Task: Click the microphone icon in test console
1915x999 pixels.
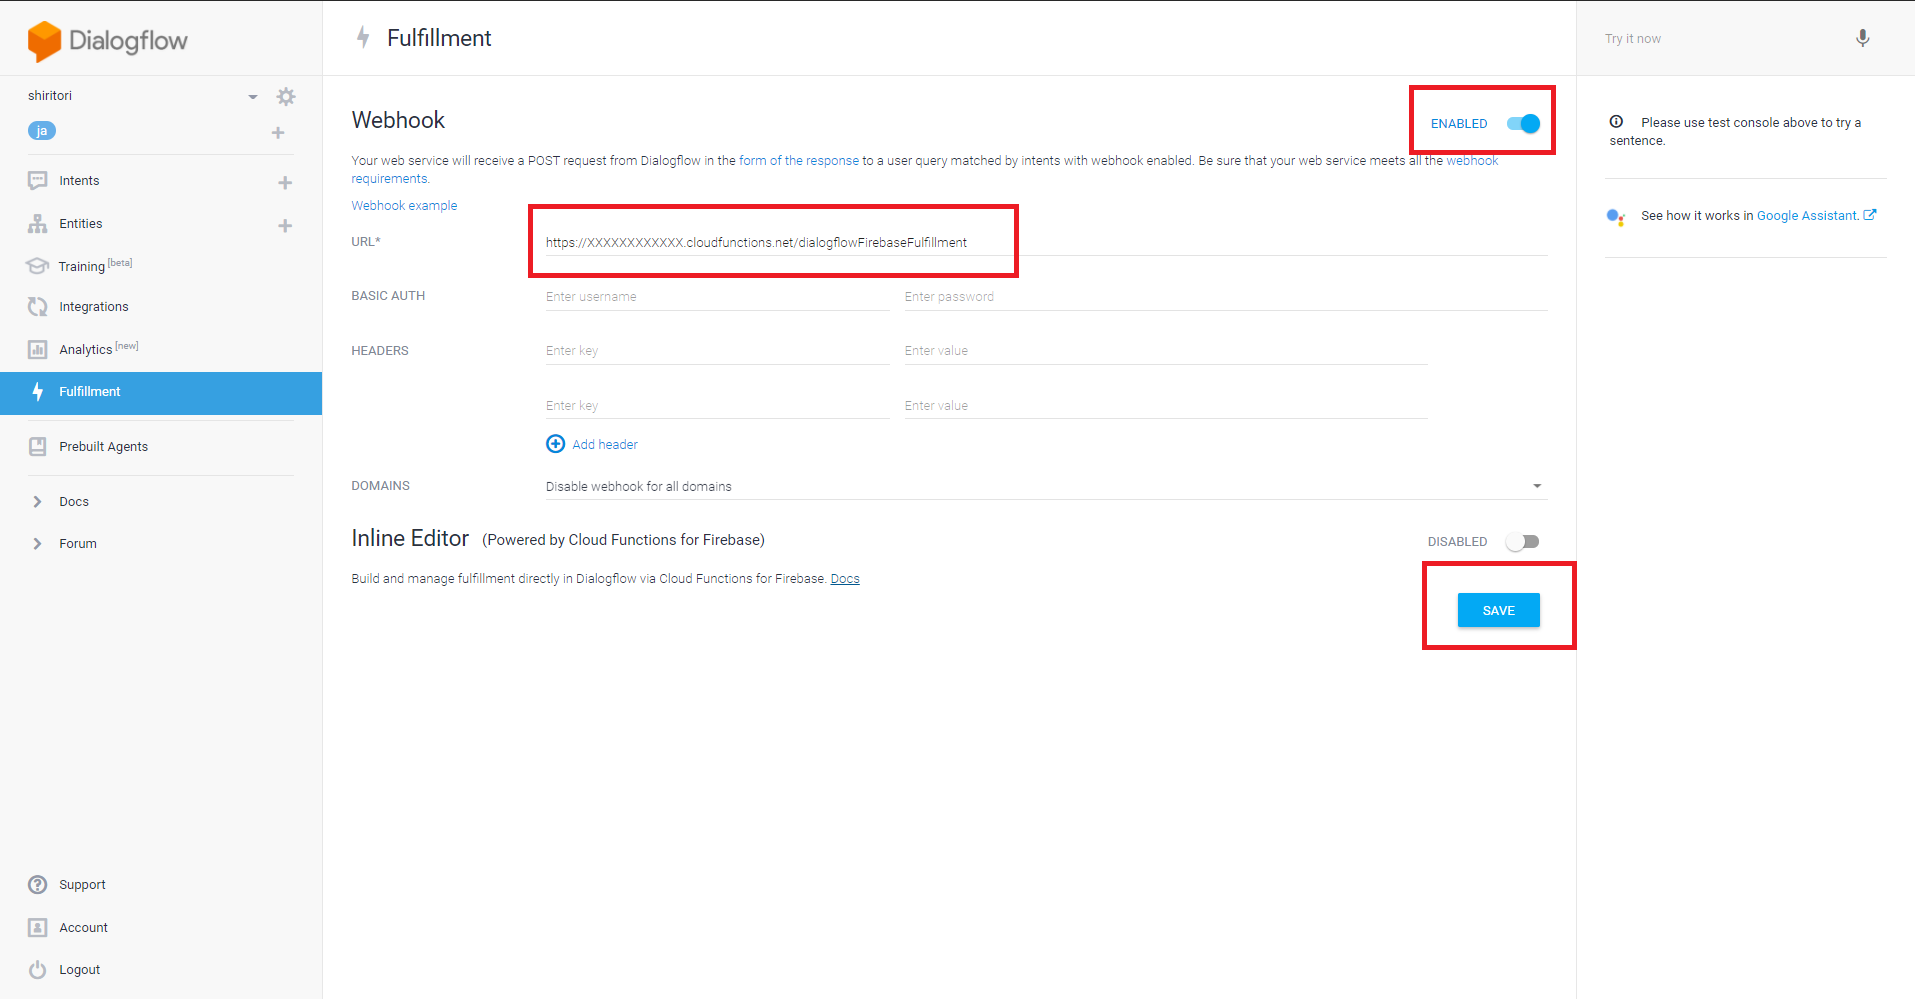Action: click(x=1862, y=39)
